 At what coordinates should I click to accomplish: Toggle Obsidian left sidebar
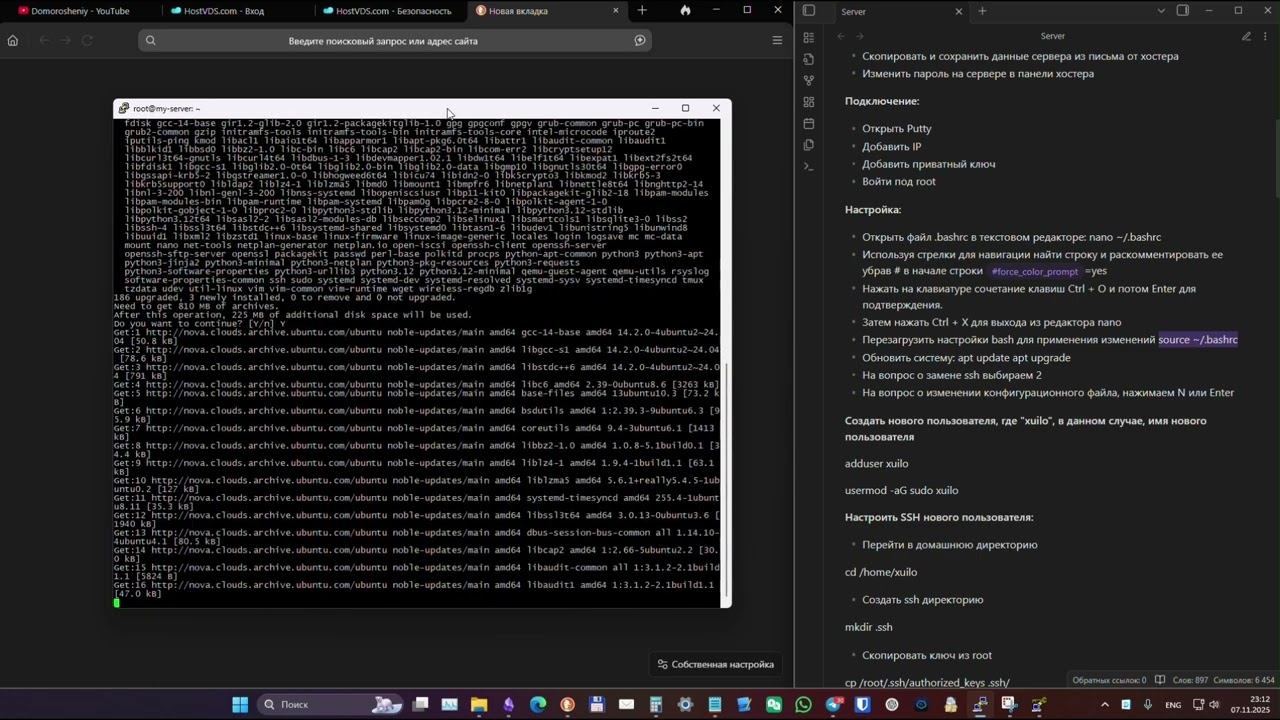click(x=809, y=11)
